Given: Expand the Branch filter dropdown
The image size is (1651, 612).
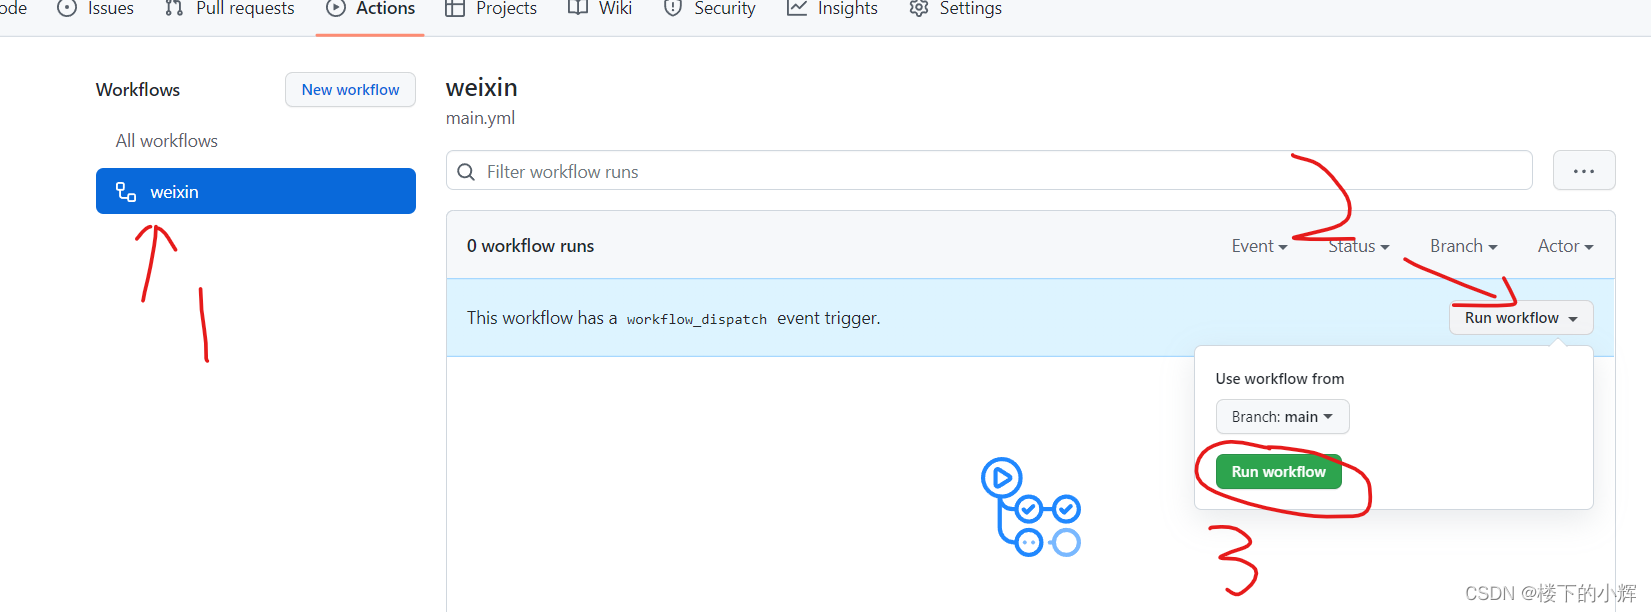Looking at the screenshot, I should tap(1463, 246).
